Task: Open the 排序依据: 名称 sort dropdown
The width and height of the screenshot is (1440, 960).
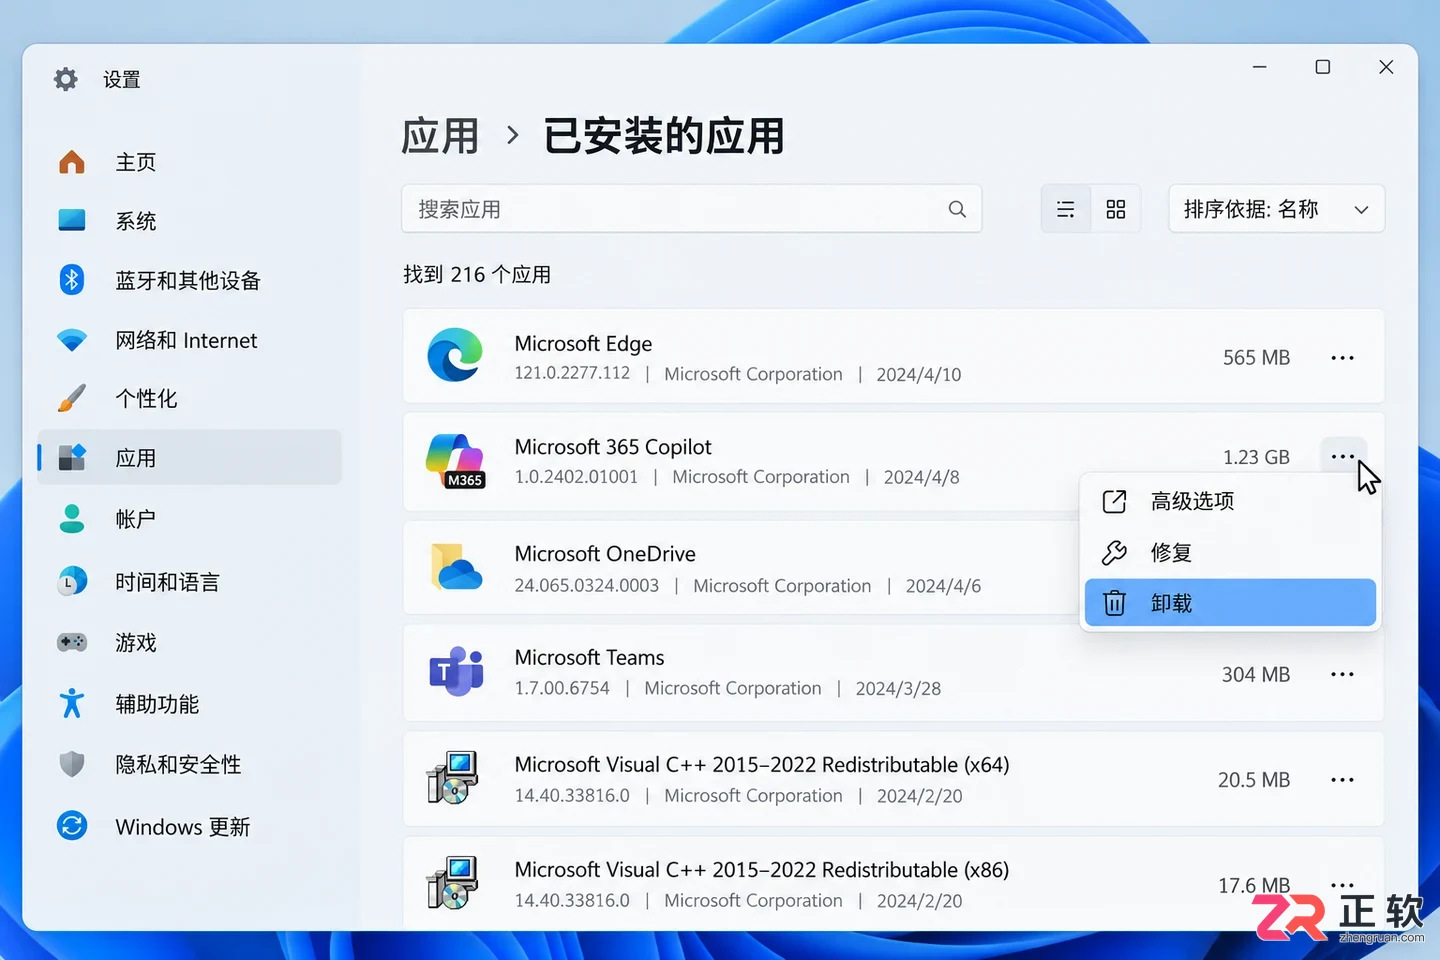Action: 1276,209
